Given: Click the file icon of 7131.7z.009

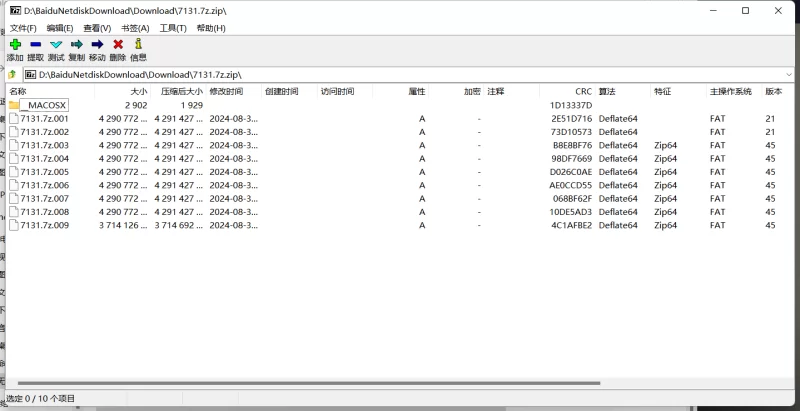Looking at the screenshot, I should tap(14, 225).
